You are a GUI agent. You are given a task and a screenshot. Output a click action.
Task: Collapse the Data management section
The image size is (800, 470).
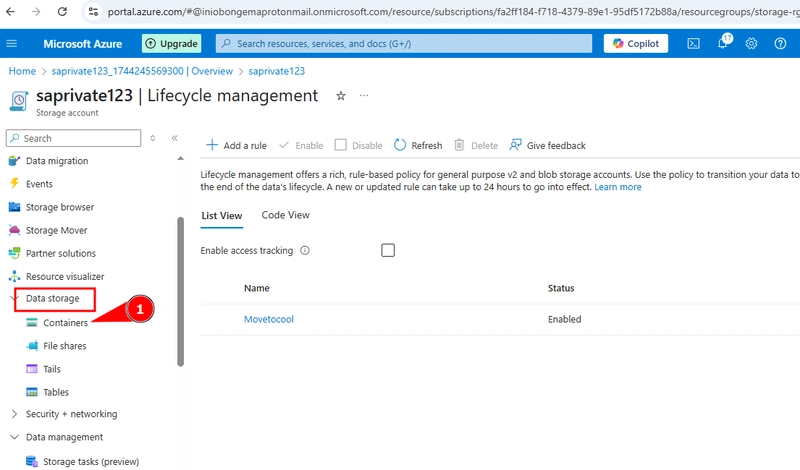pyautogui.click(x=14, y=437)
